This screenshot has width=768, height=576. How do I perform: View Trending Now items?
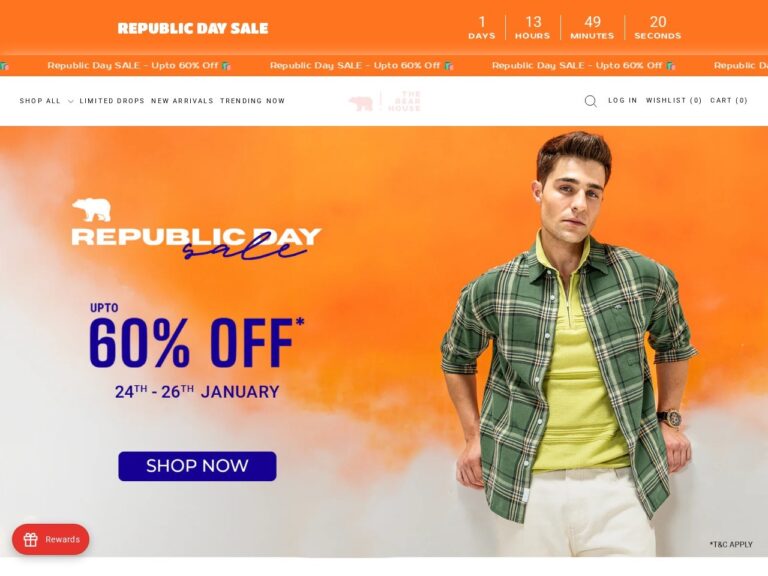click(252, 101)
